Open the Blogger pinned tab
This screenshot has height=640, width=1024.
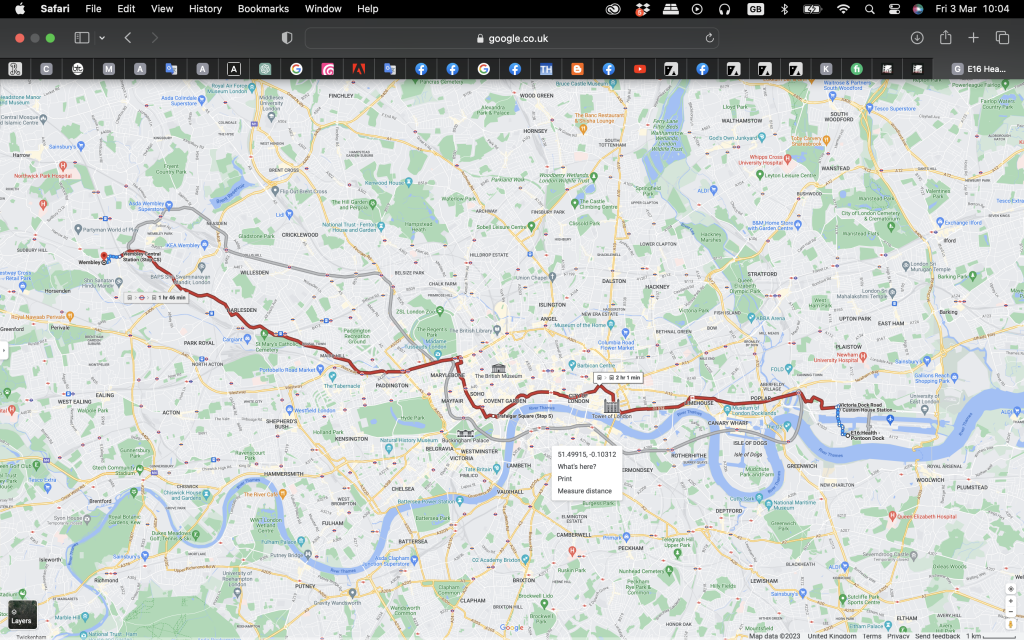(x=577, y=69)
